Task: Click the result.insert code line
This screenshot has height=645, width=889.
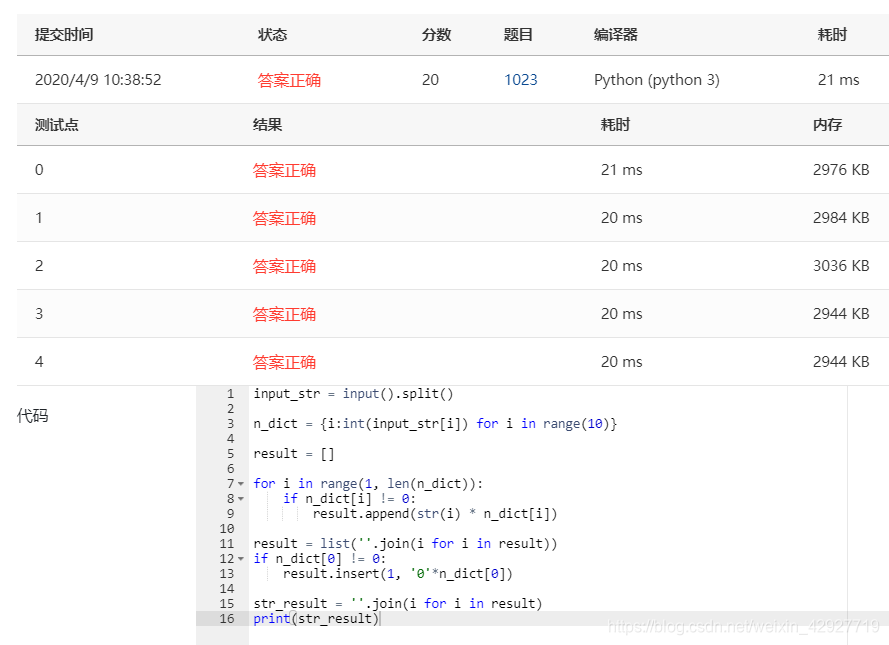Action: (397, 574)
